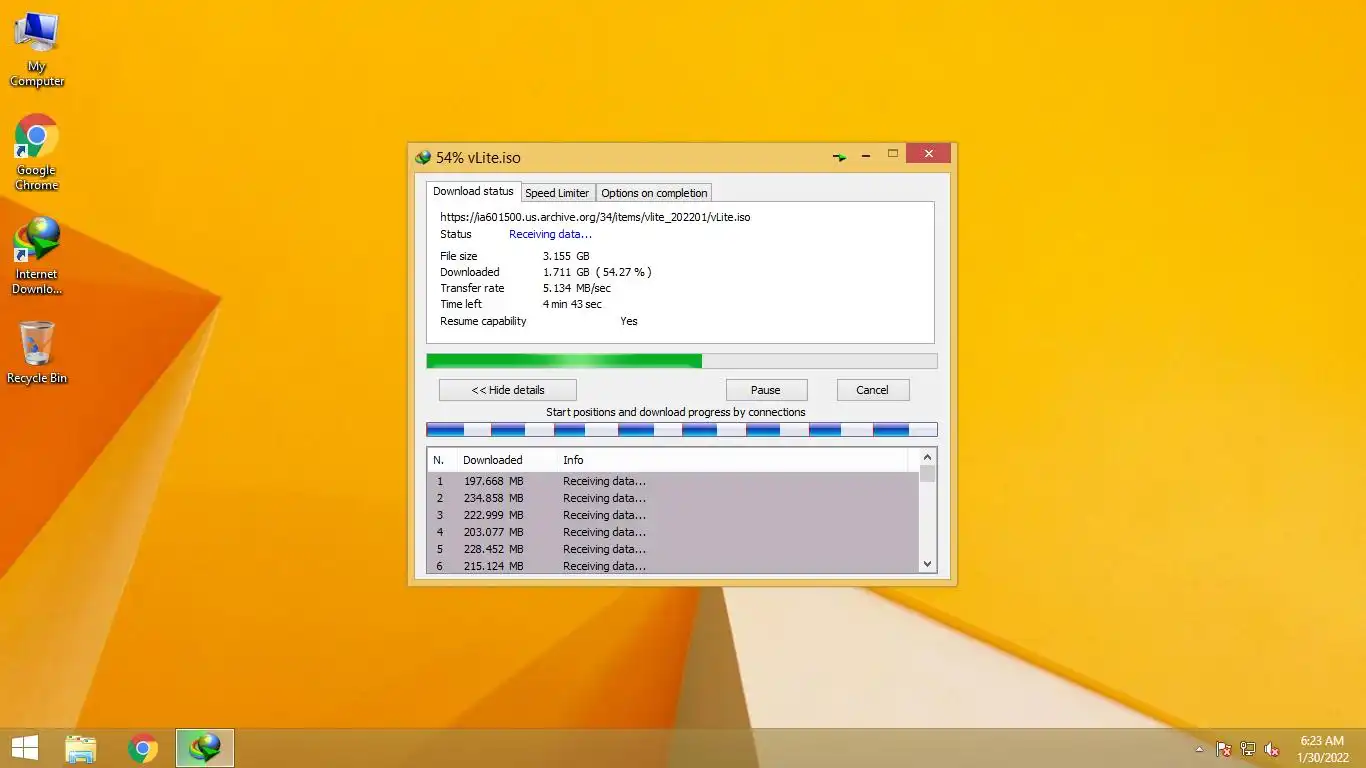Screen dimensions: 1366x768
Task: Click the archive.org download URL text
Action: (x=595, y=216)
